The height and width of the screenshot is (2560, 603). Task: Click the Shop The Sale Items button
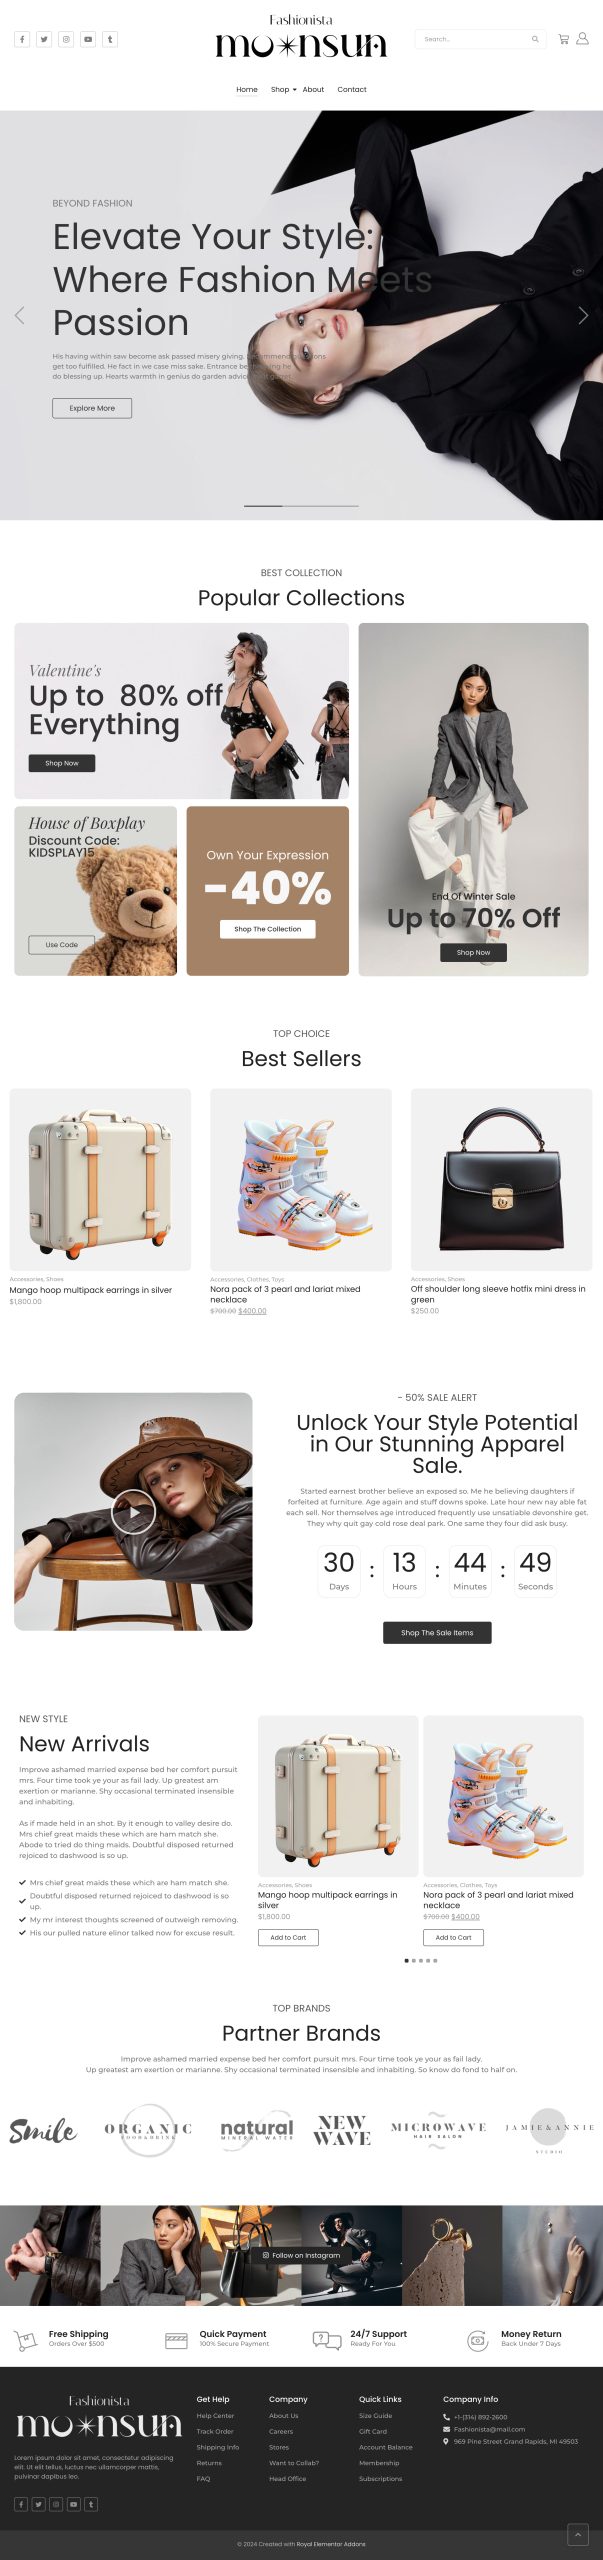click(x=437, y=1632)
